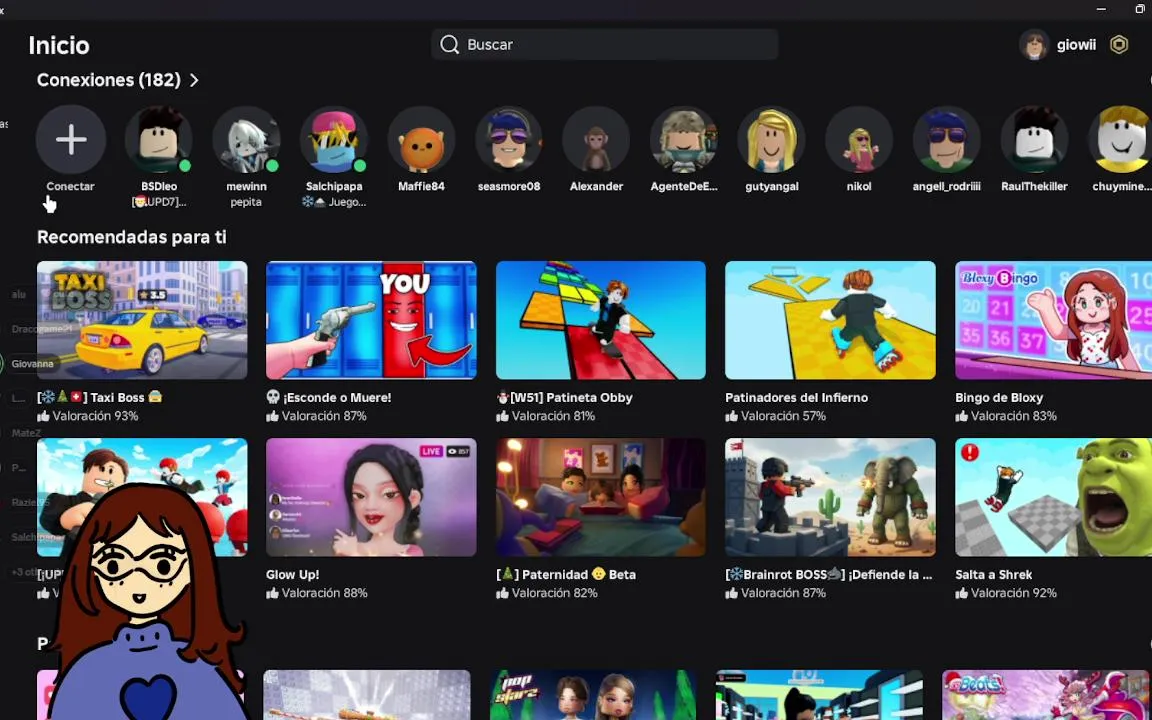
Task: Open BSDleo's avatar
Action: click(159, 140)
